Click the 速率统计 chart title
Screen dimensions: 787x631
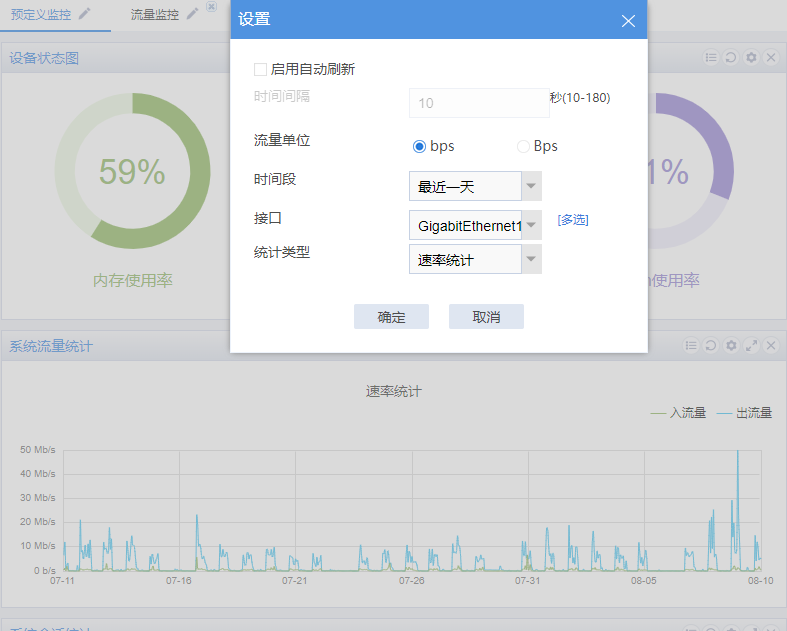click(x=394, y=392)
